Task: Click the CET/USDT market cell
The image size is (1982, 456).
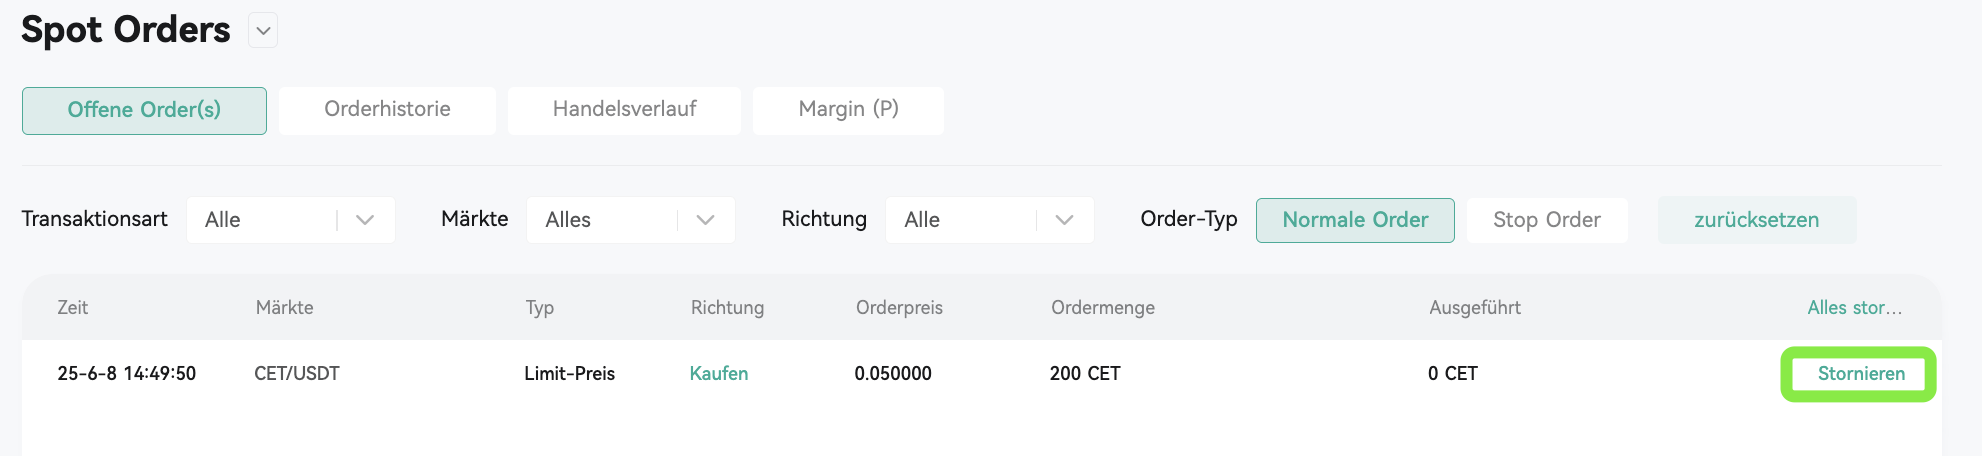Action: click(297, 374)
